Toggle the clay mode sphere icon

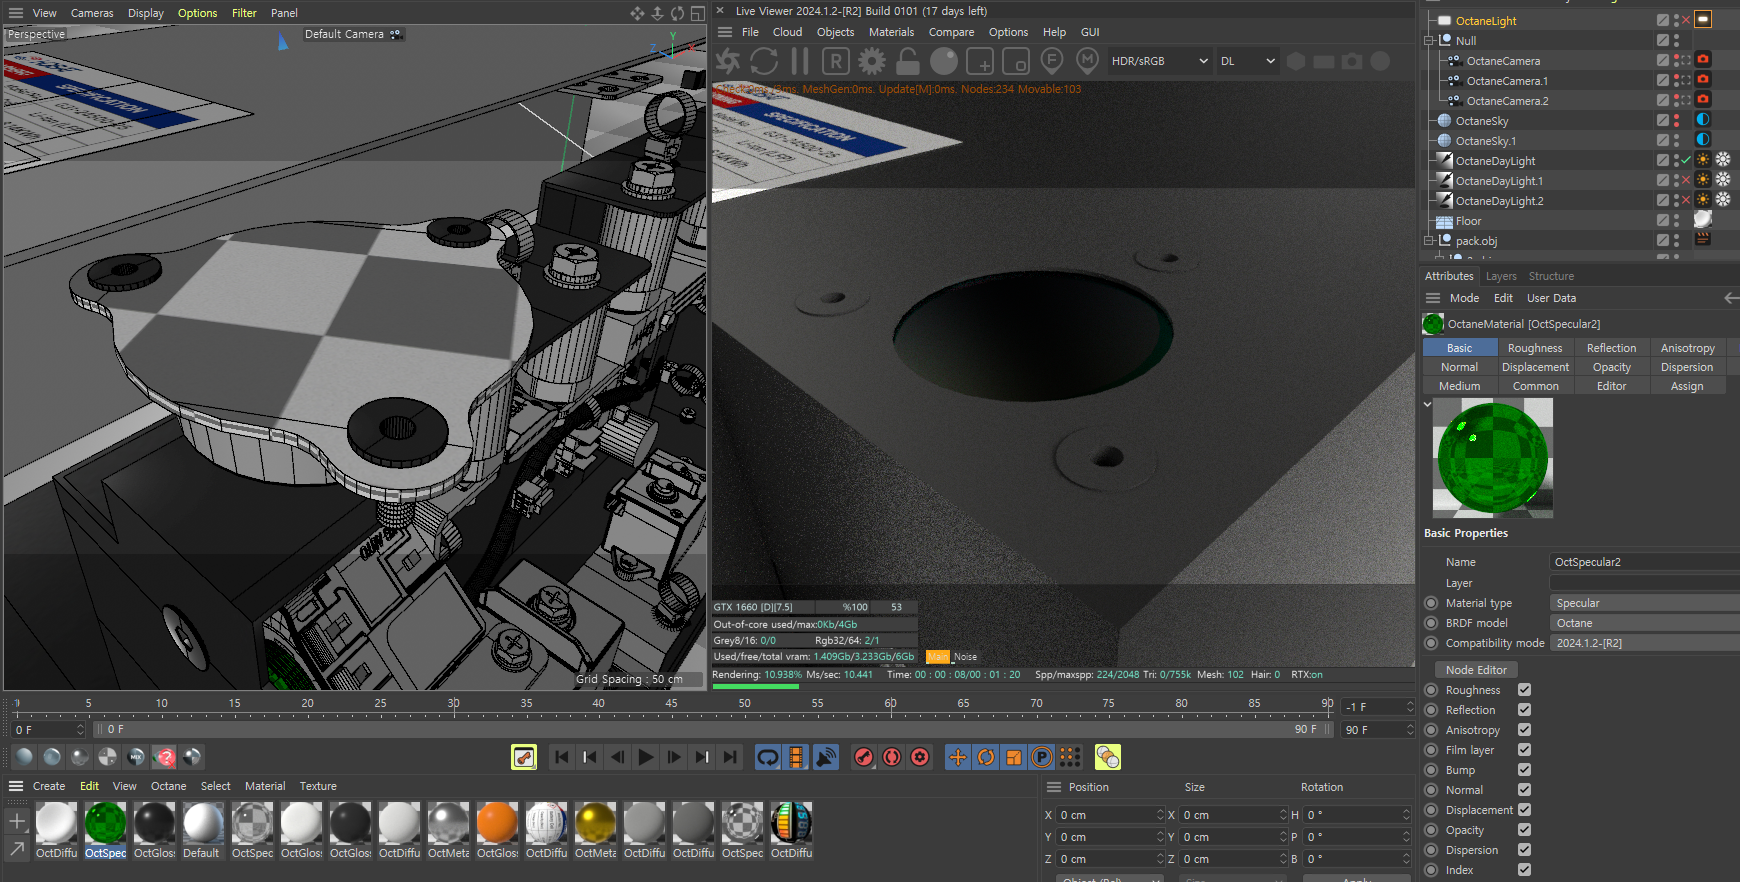944,62
